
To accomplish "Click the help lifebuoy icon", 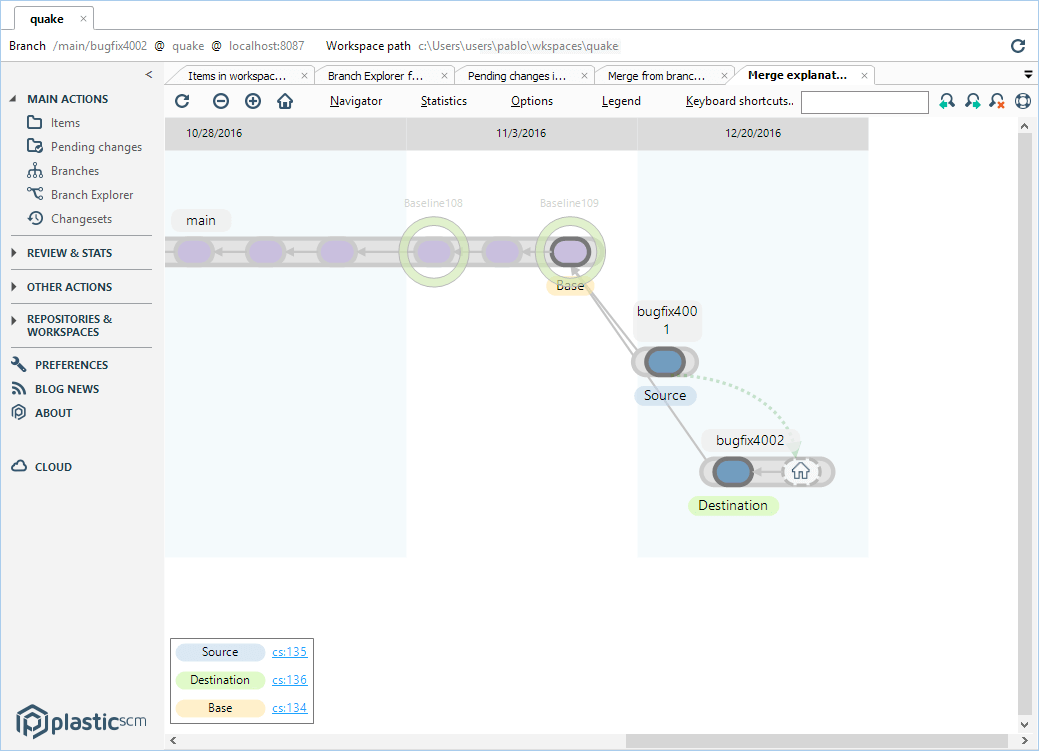I will click(x=1023, y=101).
